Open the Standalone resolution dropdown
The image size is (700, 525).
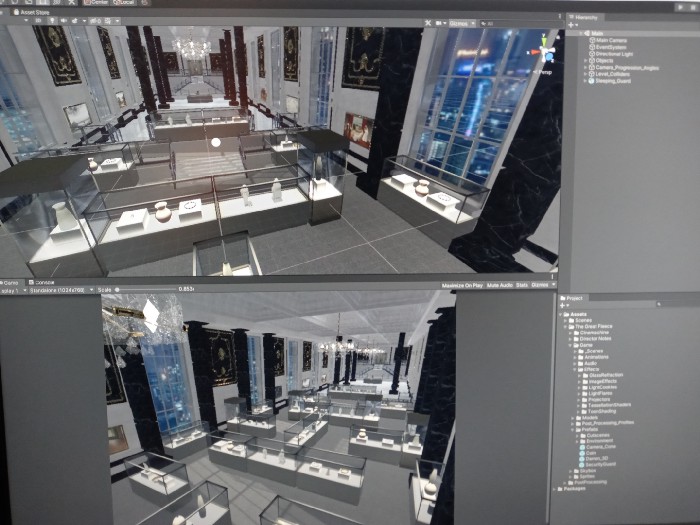tap(58, 290)
